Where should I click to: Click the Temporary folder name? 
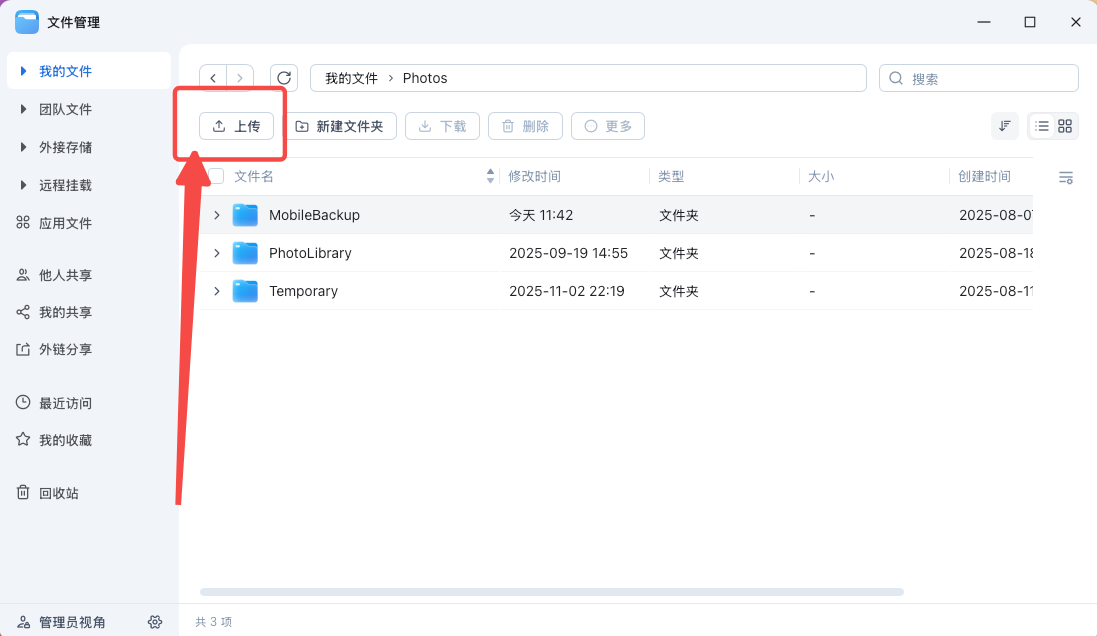pos(303,291)
